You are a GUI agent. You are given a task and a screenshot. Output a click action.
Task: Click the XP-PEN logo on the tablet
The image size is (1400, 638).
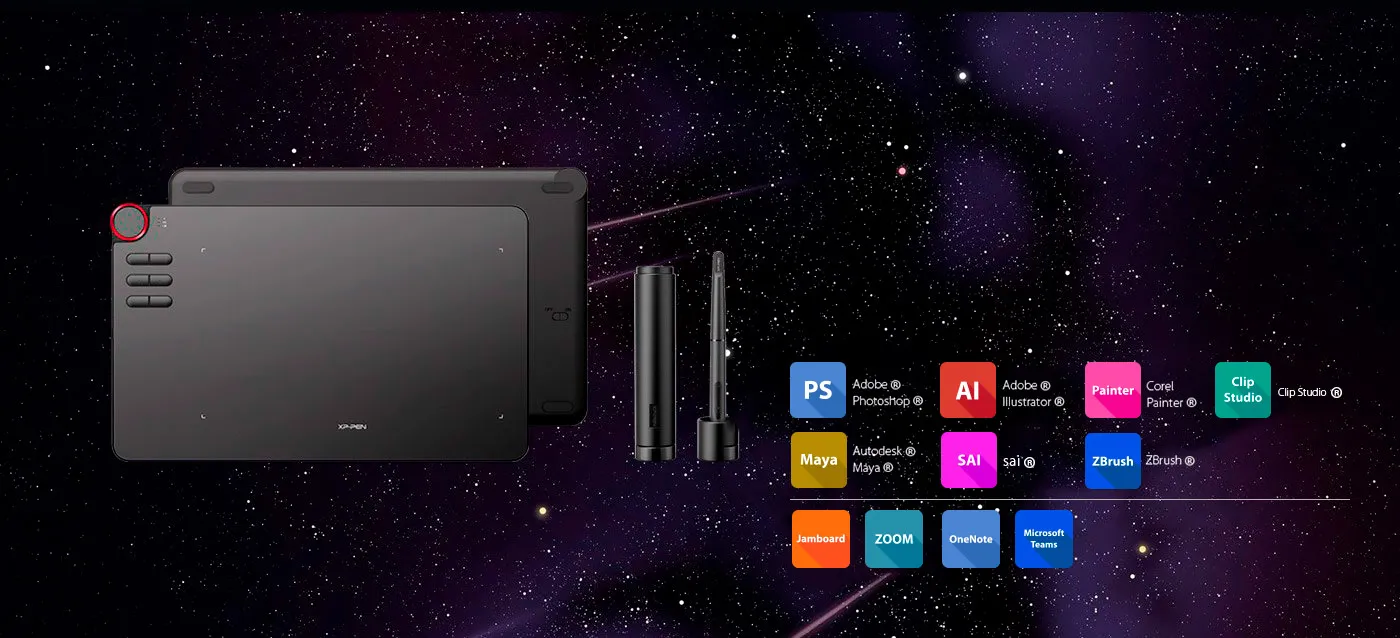(x=354, y=427)
